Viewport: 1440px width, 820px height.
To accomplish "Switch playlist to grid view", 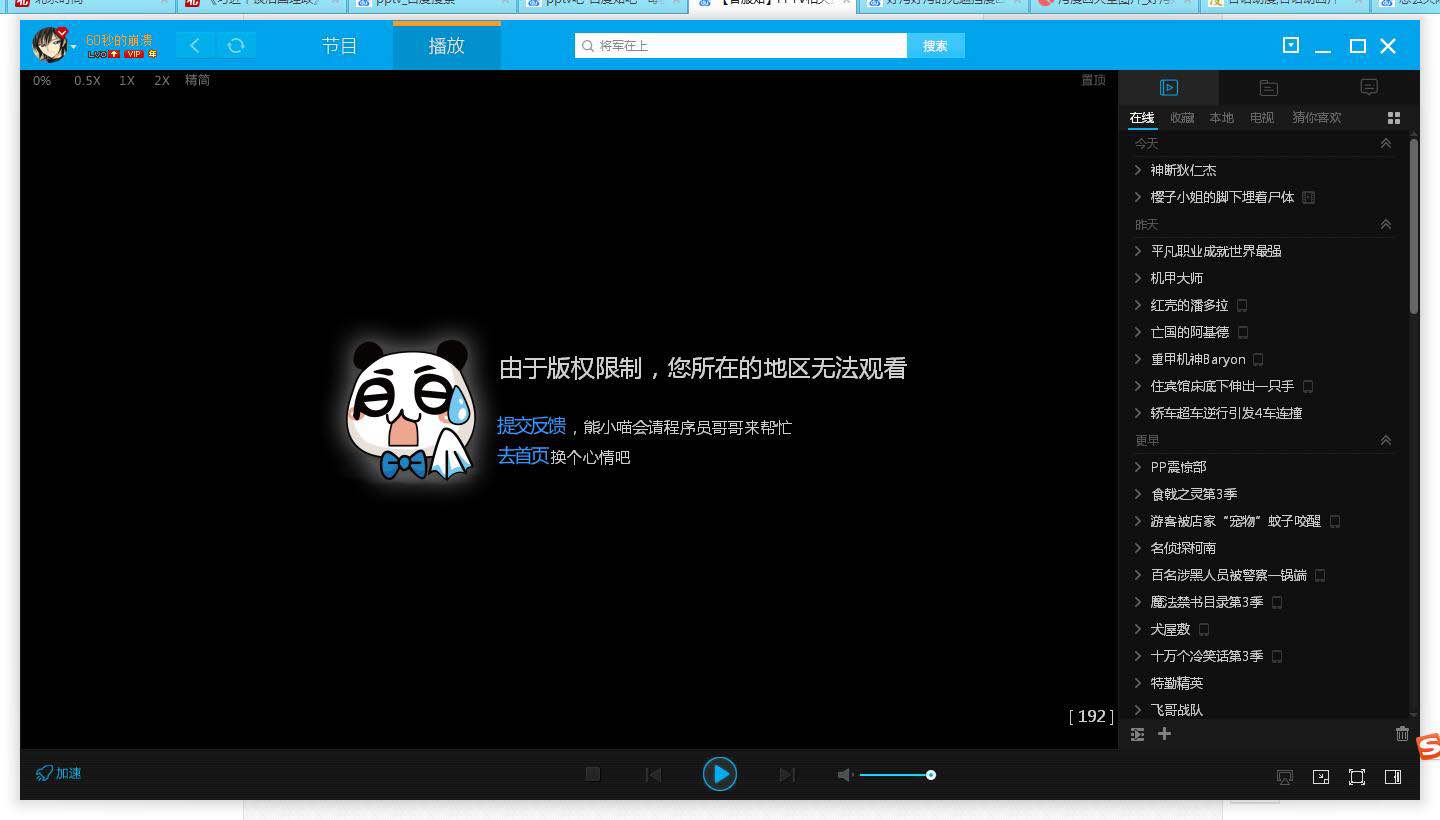I will tap(1394, 118).
